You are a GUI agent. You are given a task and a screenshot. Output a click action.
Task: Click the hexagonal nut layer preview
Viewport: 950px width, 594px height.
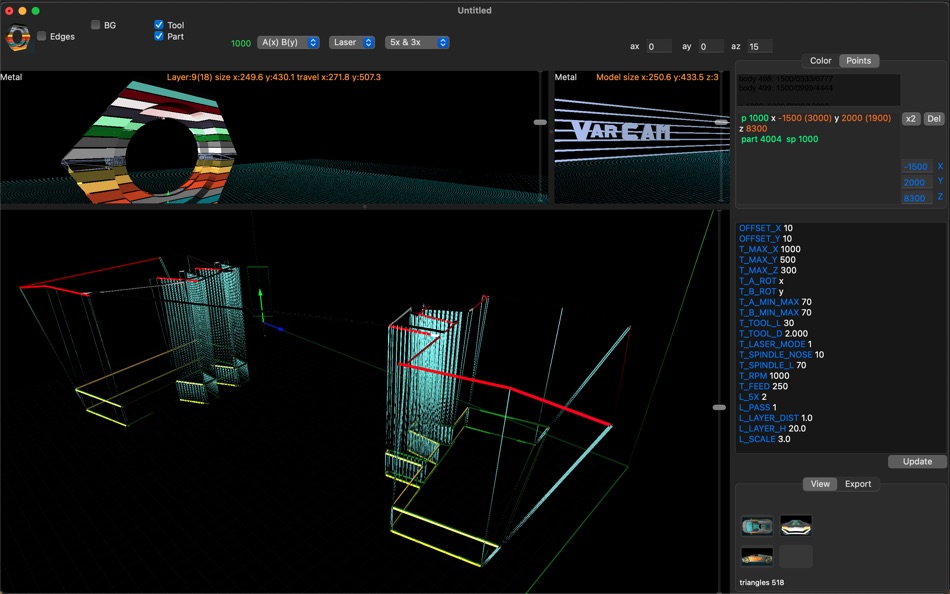tap(149, 143)
